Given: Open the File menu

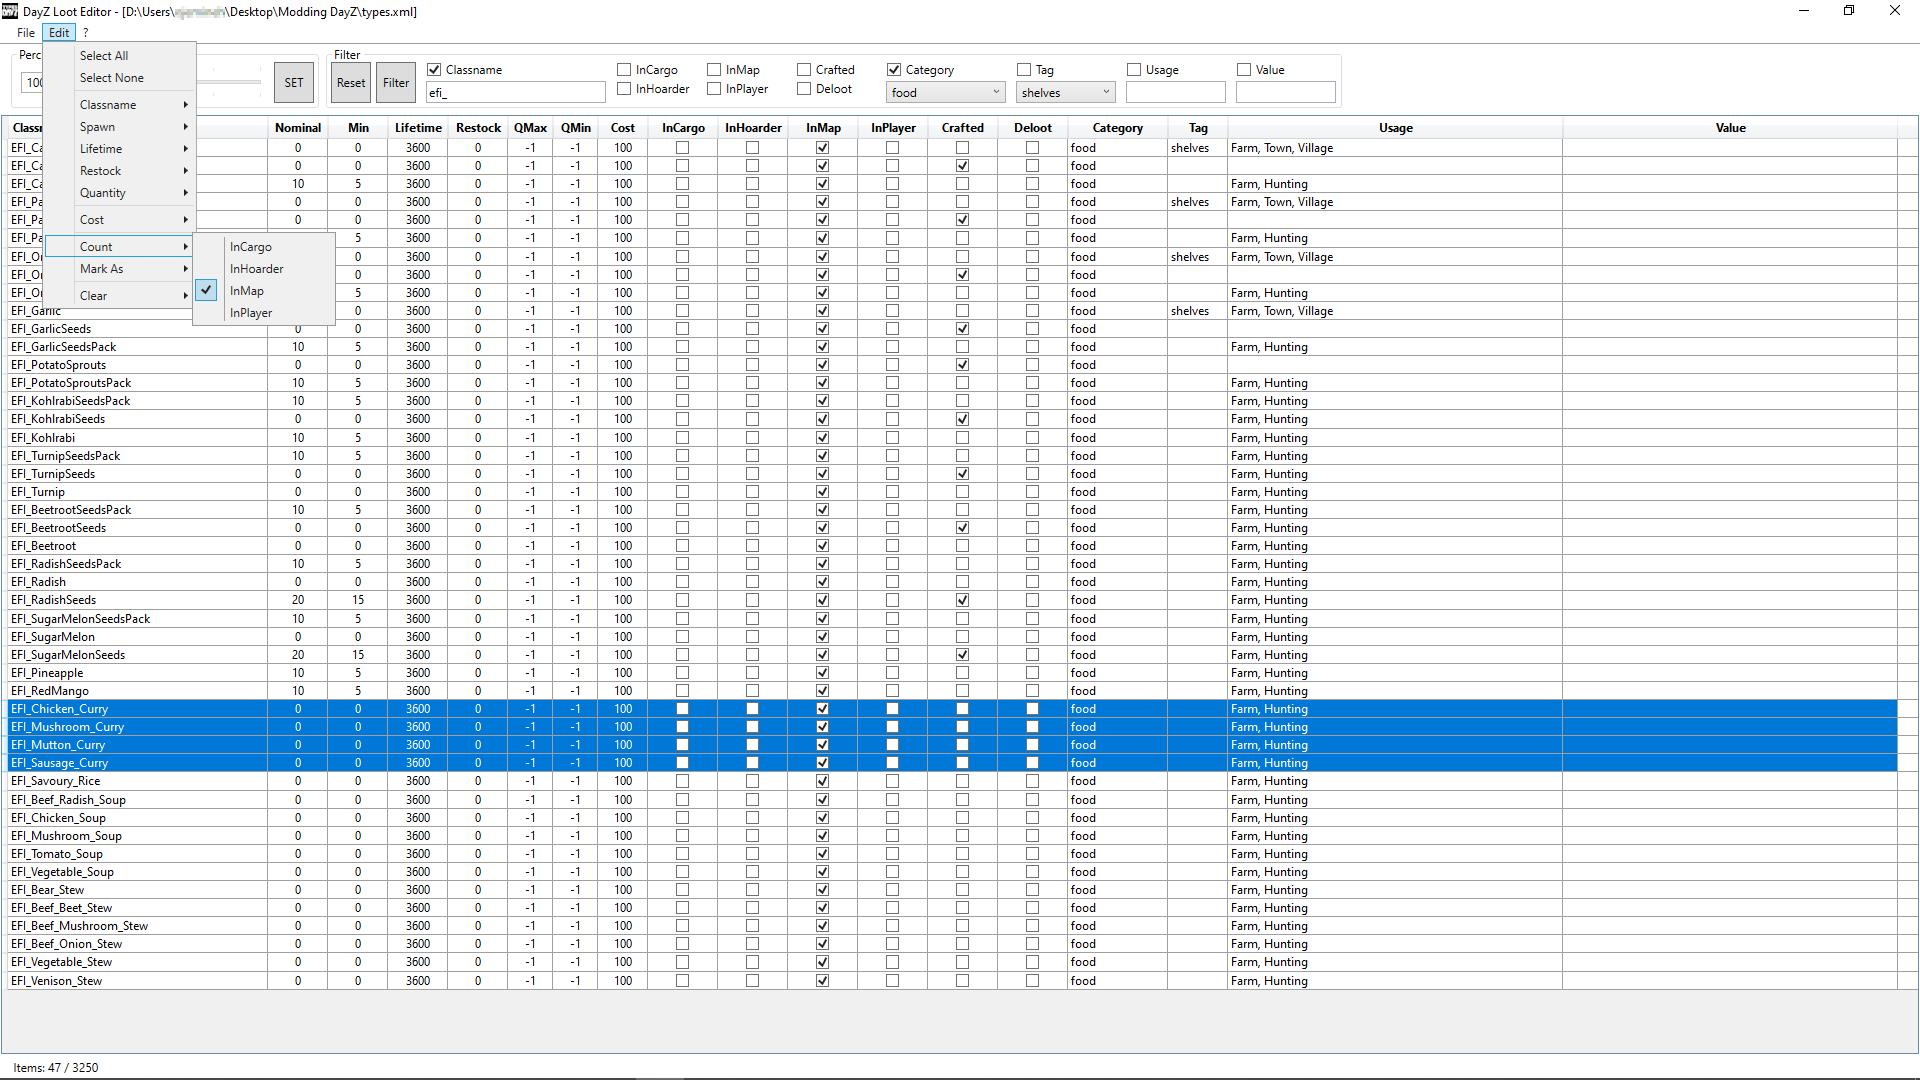Looking at the screenshot, I should click(26, 33).
